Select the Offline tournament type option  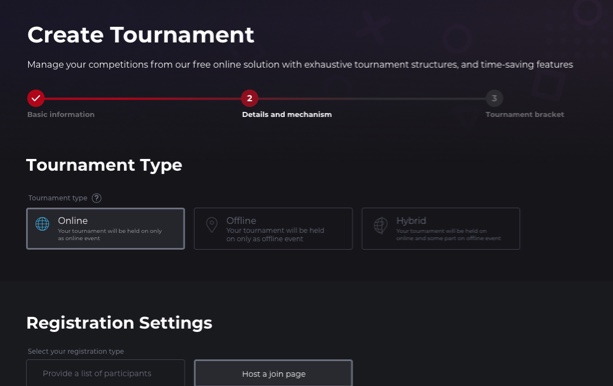tap(273, 229)
